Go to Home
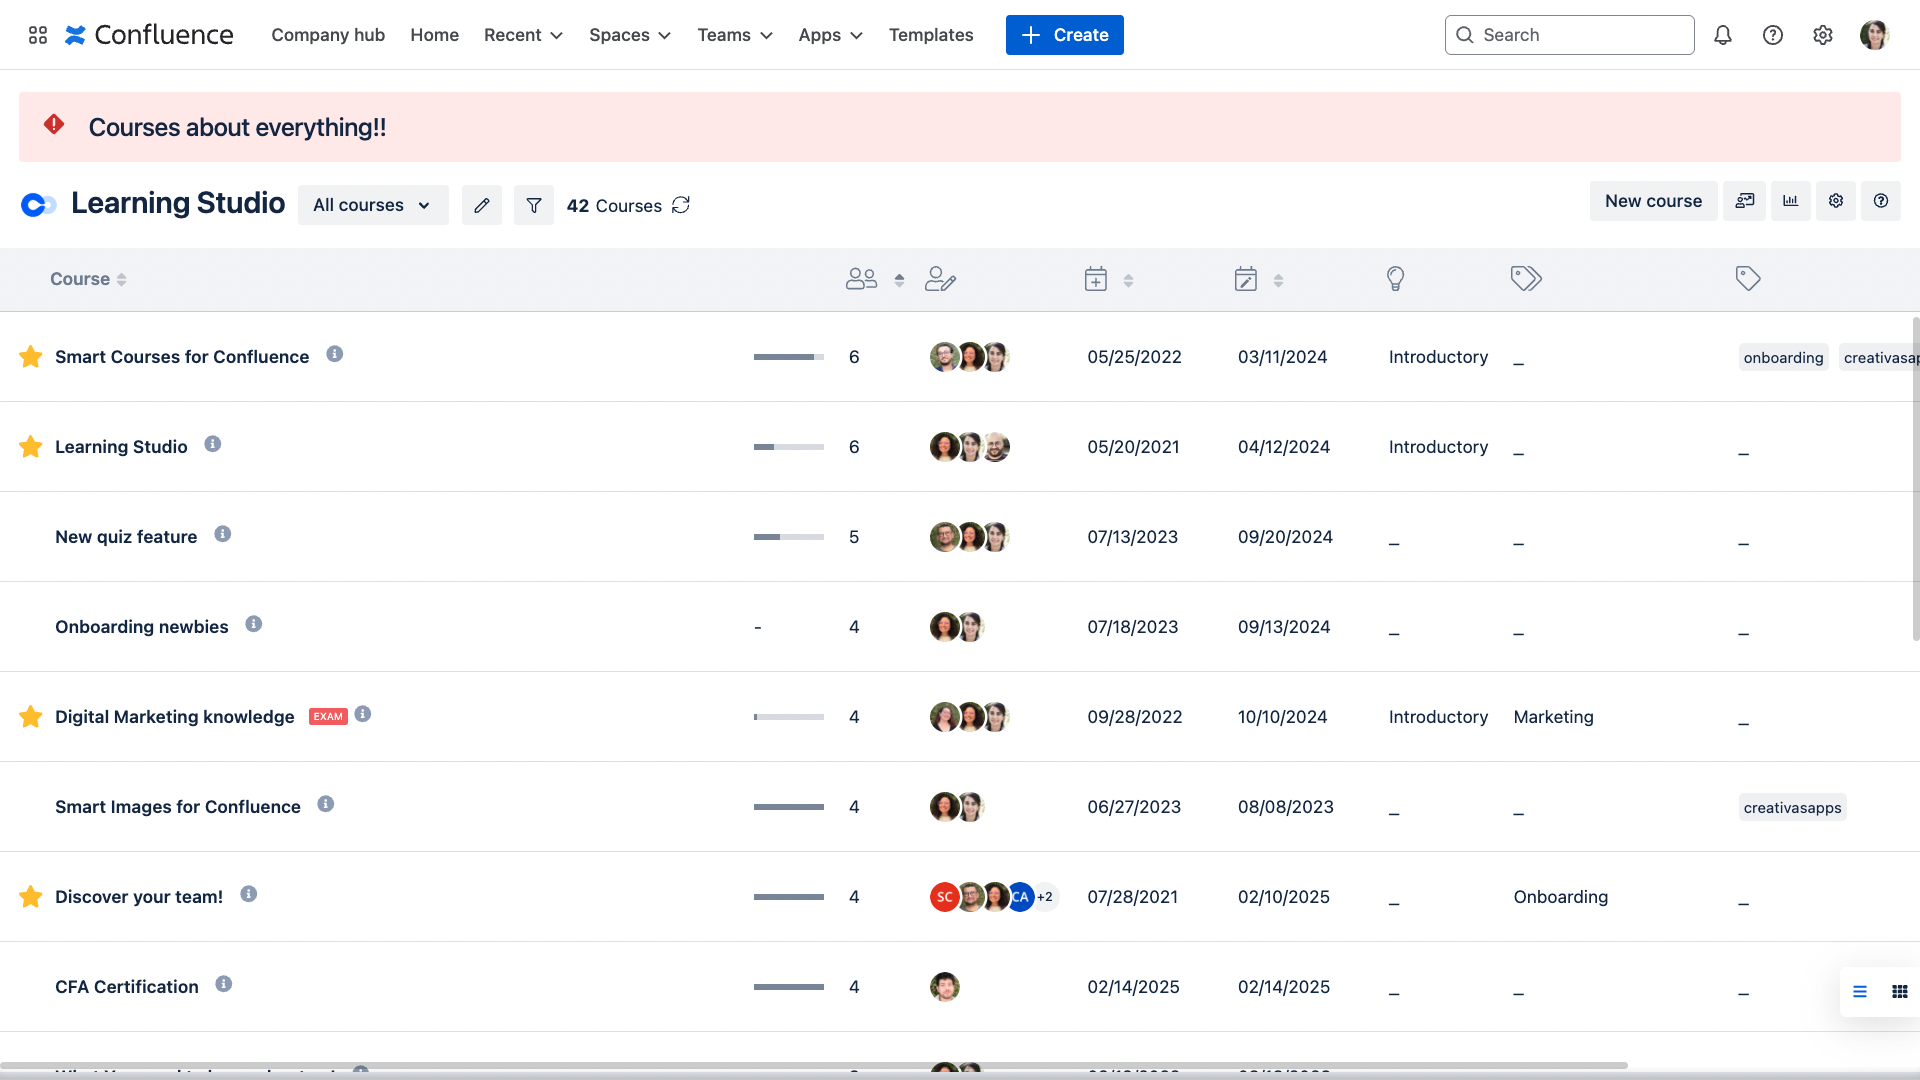 coord(435,35)
